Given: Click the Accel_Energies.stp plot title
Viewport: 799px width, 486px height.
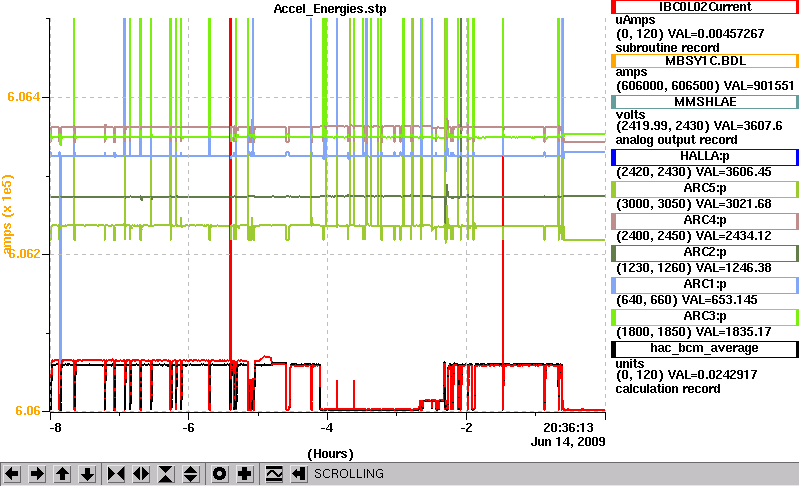Looking at the screenshot, I should coord(330,9).
